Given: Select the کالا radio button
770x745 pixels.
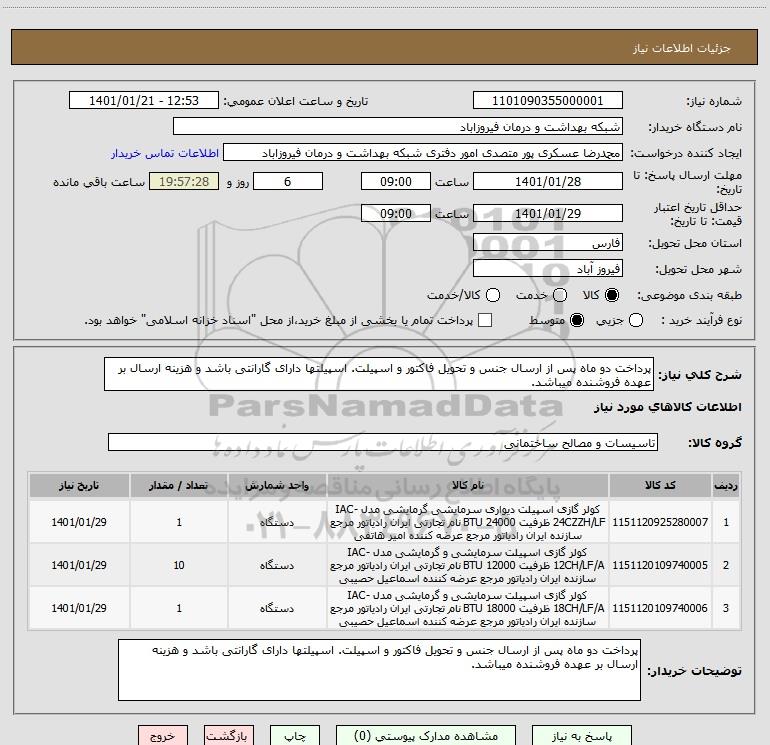Looking at the screenshot, I should [612, 295].
